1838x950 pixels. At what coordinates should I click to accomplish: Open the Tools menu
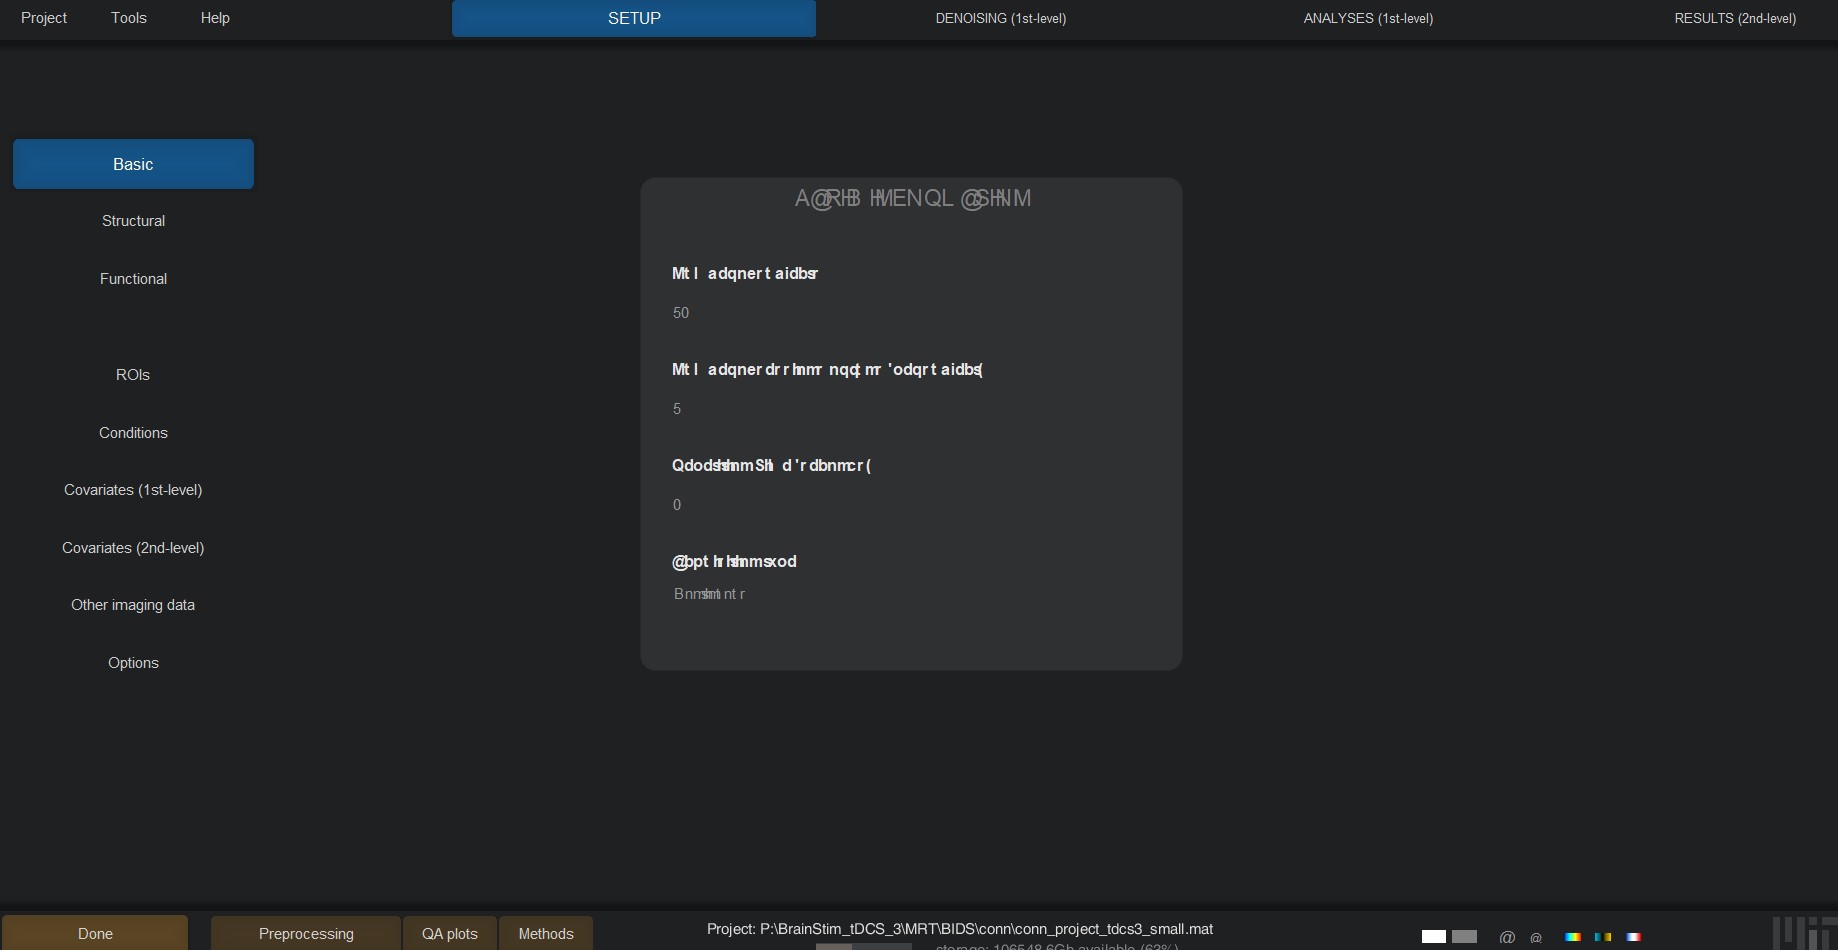point(129,18)
